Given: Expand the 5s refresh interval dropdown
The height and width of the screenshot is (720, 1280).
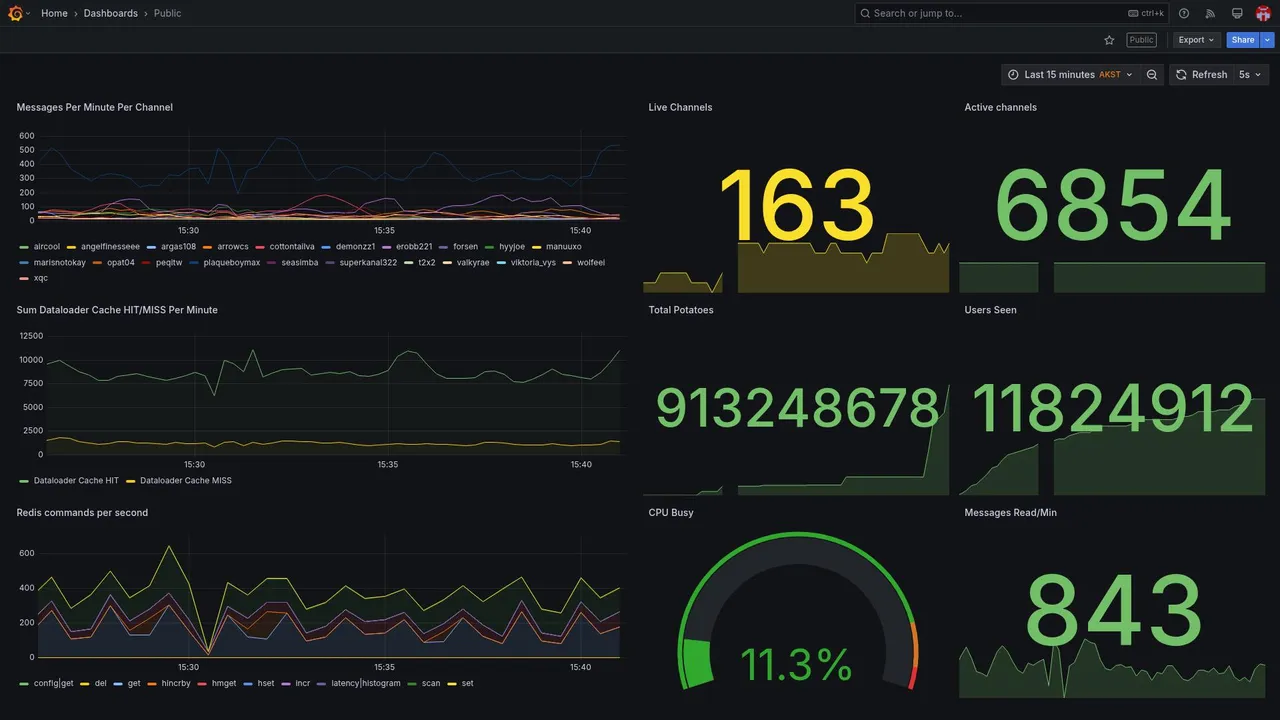Looking at the screenshot, I should [1251, 75].
